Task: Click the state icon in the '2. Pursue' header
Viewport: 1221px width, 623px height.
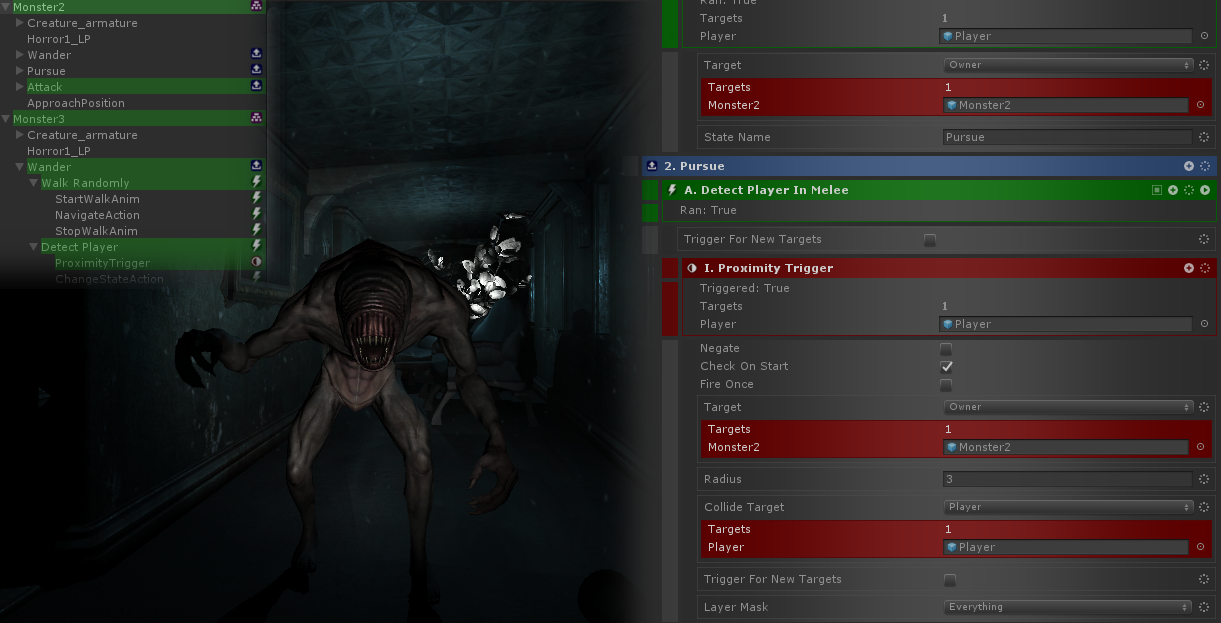Action: pos(652,166)
